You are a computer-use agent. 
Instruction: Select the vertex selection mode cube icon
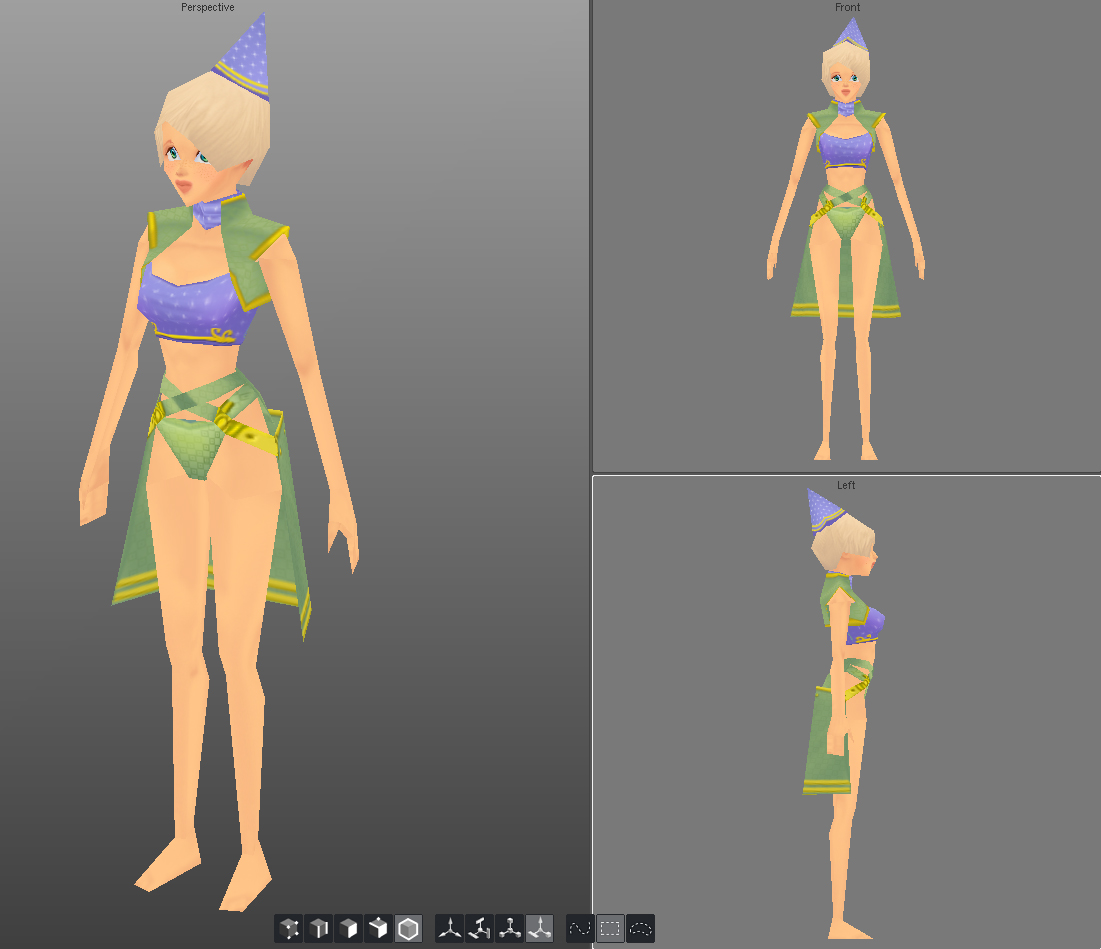pyautogui.click(x=289, y=929)
